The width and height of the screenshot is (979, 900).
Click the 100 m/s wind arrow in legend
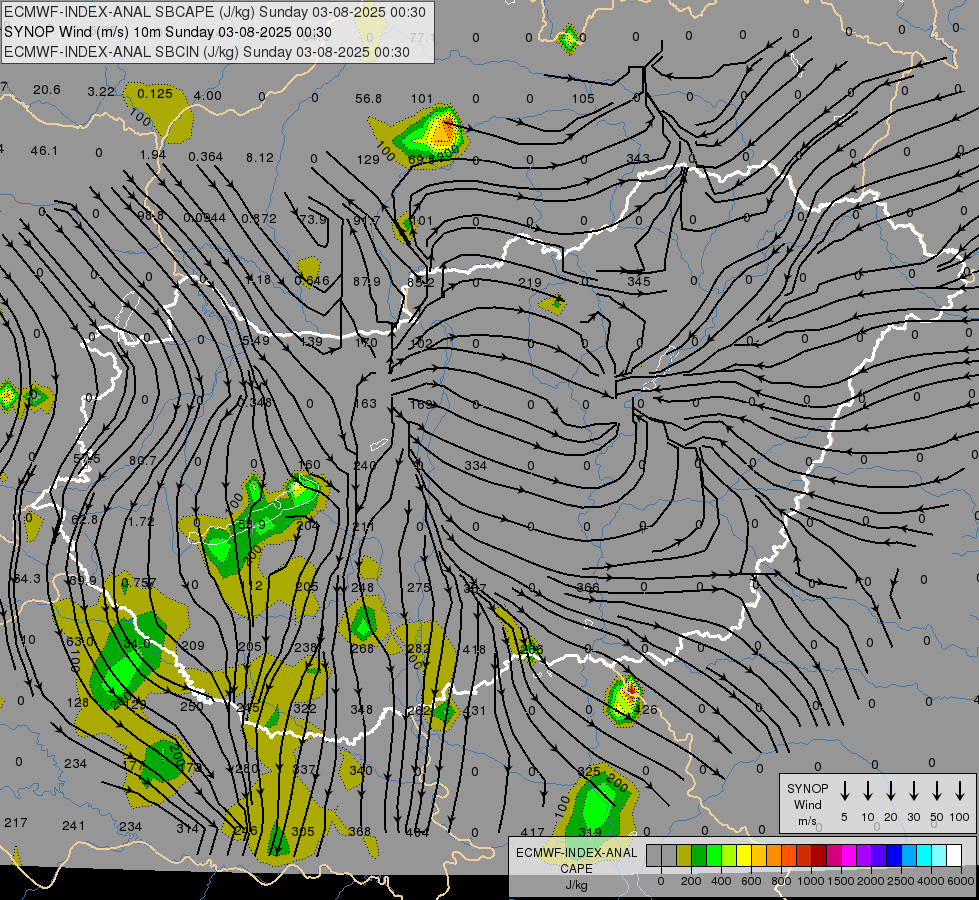960,791
